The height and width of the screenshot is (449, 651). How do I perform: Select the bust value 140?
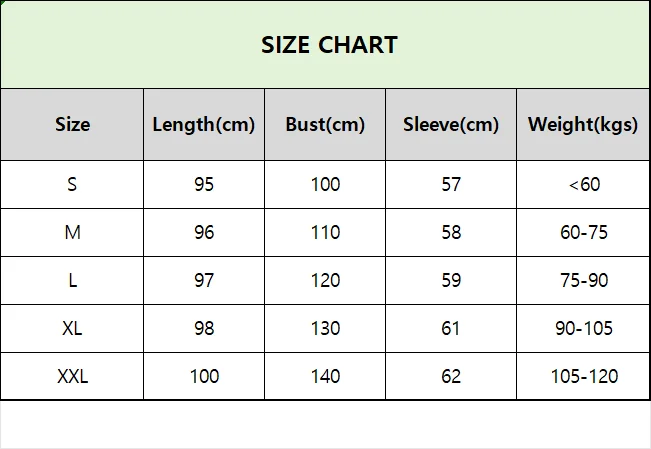[x=325, y=376]
